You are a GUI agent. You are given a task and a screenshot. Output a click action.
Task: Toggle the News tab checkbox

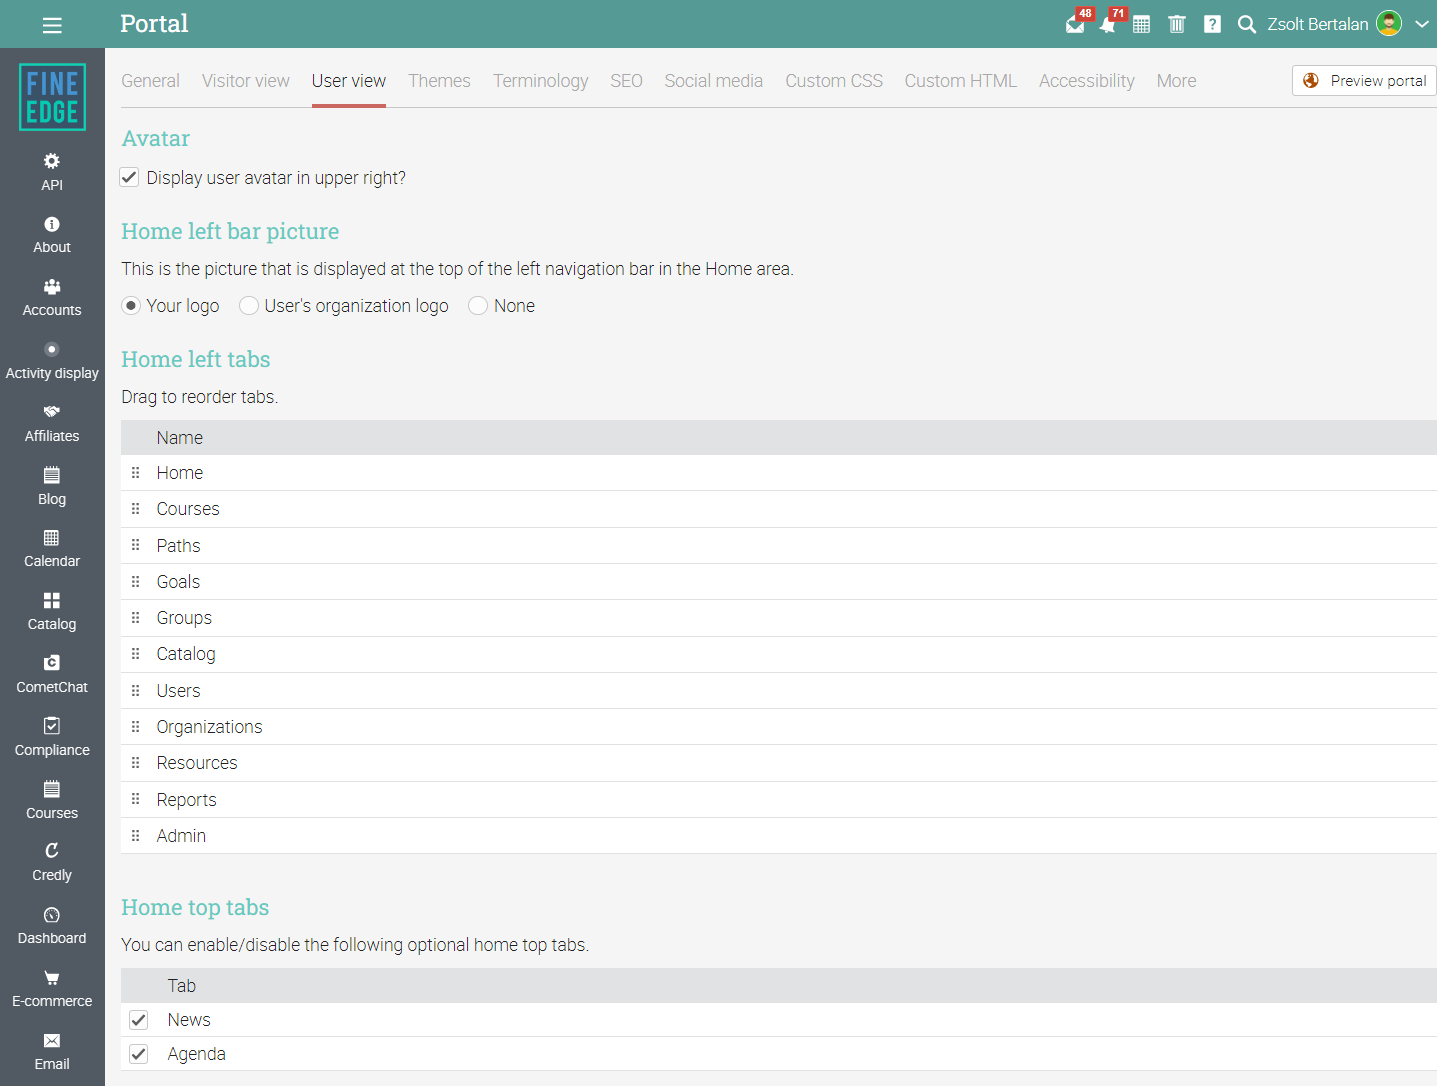(x=139, y=1020)
